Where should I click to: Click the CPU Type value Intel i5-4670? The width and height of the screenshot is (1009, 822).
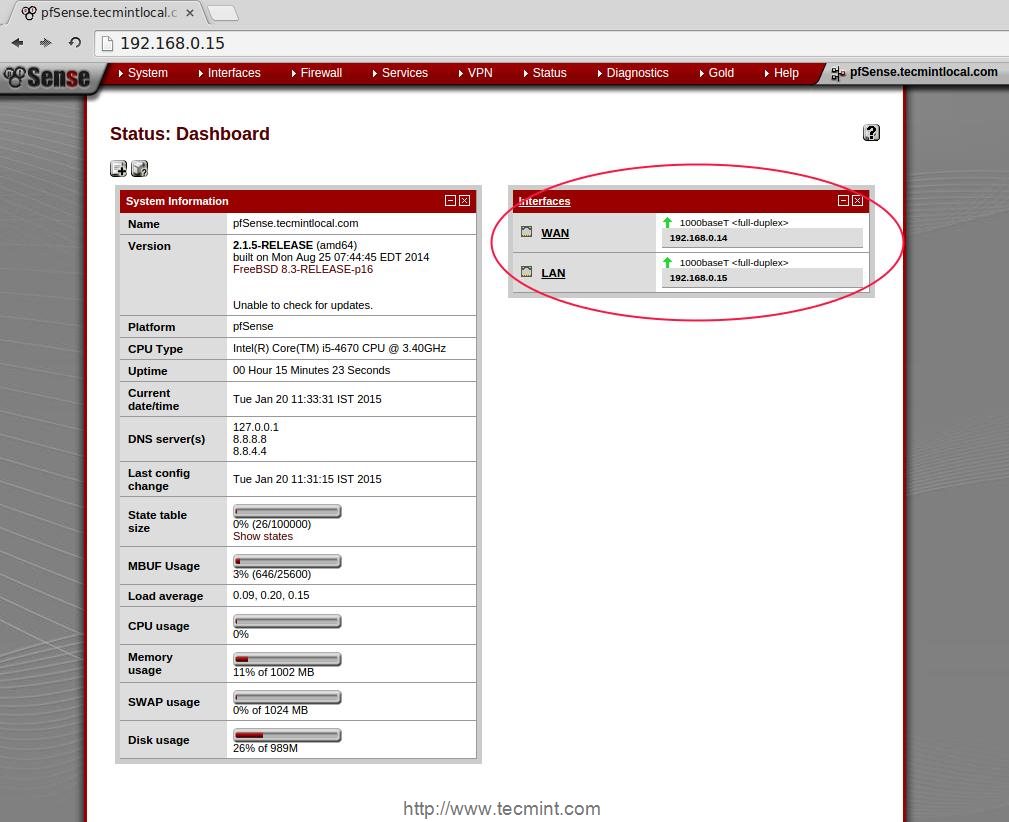[339, 348]
